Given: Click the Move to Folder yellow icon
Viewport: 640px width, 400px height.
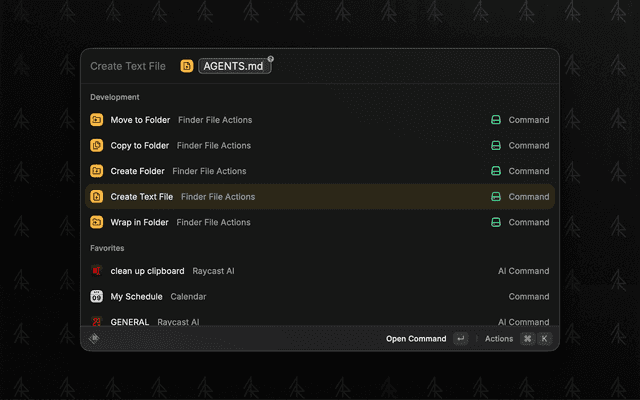Looking at the screenshot, I should click(97, 120).
